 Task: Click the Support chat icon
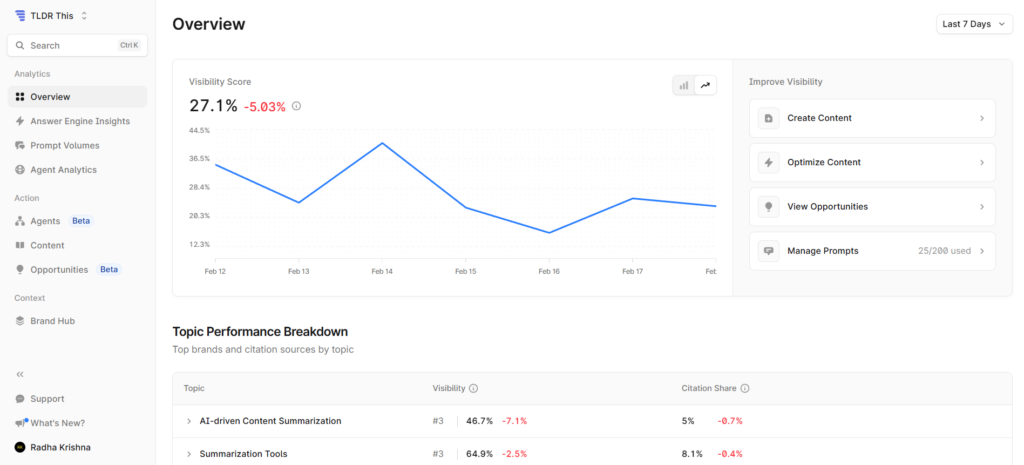20,399
